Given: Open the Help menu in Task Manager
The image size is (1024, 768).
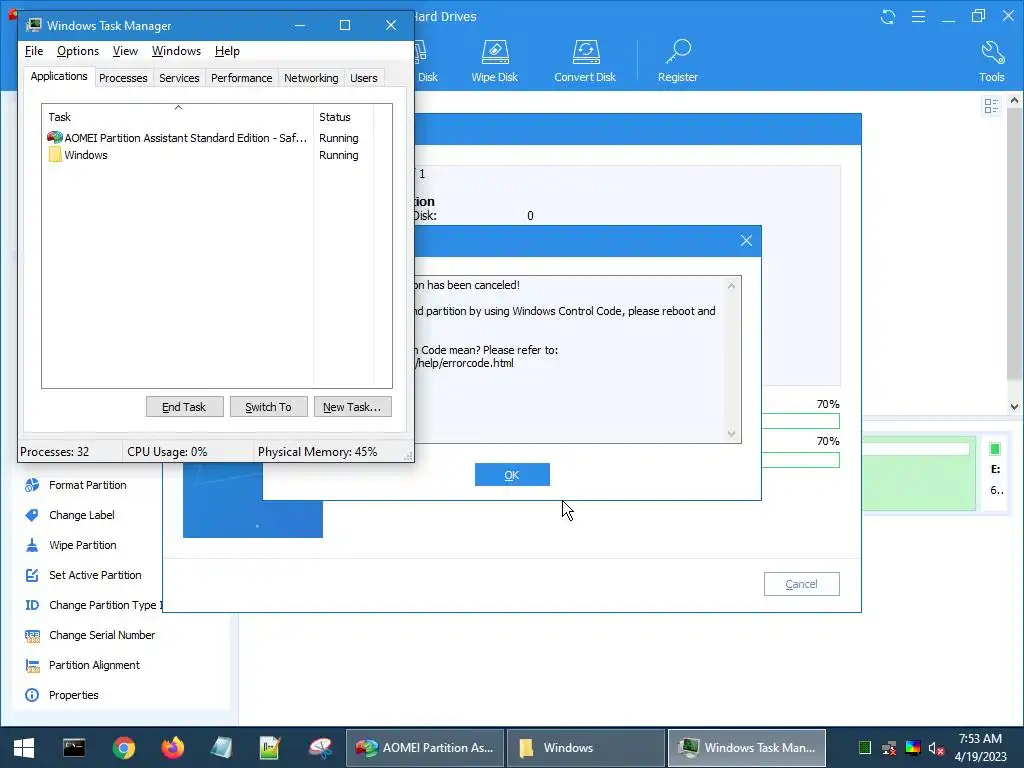Looking at the screenshot, I should (x=227, y=51).
